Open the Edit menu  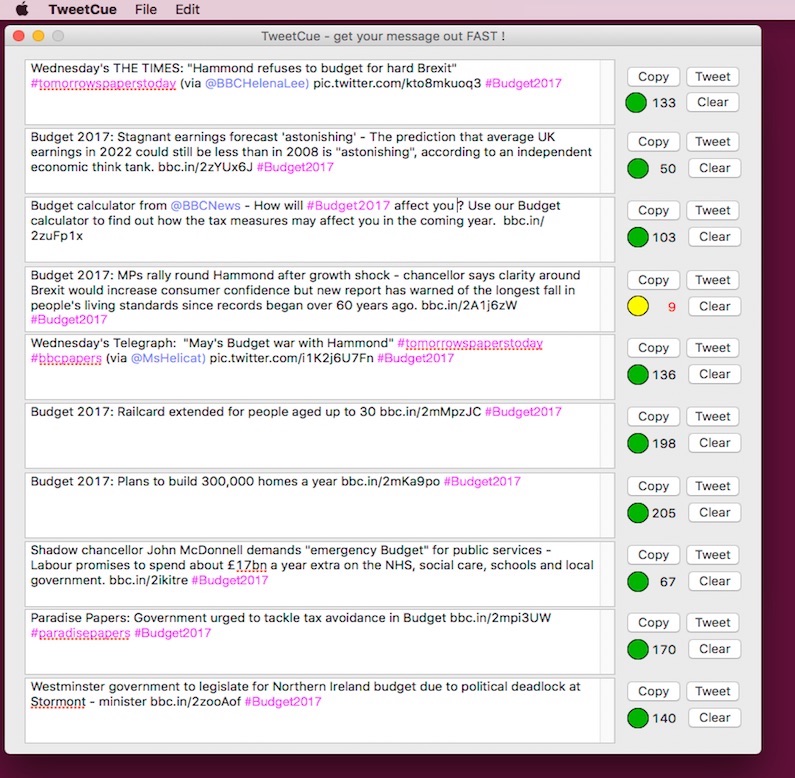(x=187, y=9)
